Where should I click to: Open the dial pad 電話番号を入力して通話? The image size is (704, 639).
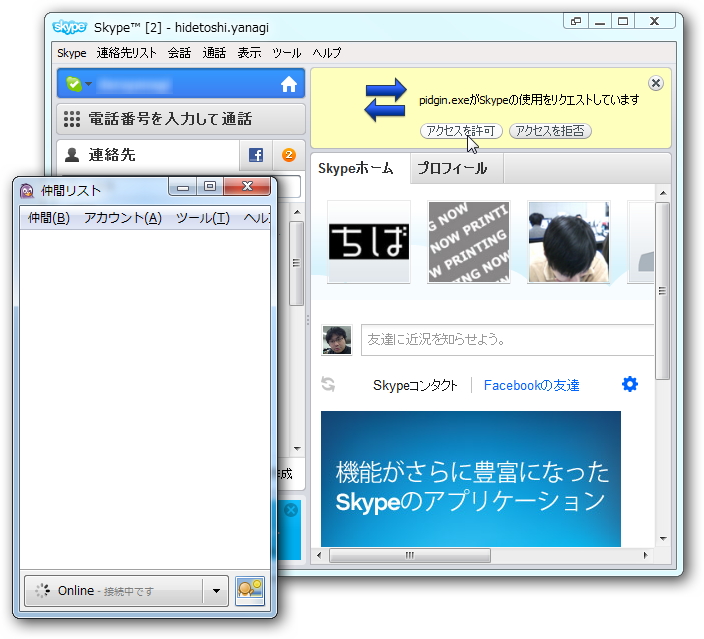181,119
